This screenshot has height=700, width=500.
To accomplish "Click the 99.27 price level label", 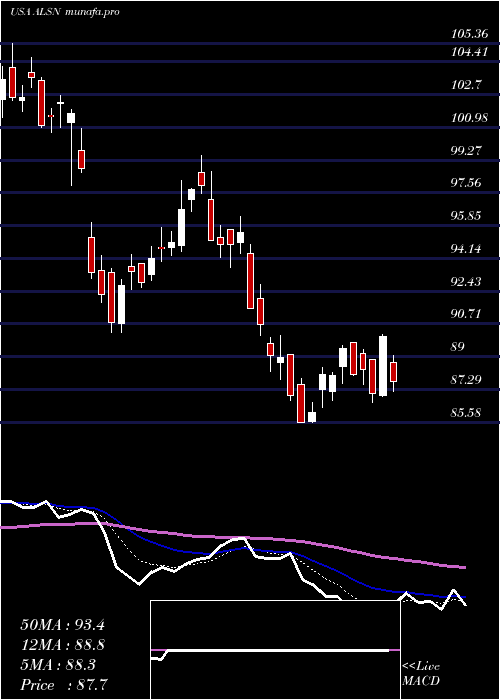I will 466,150.
